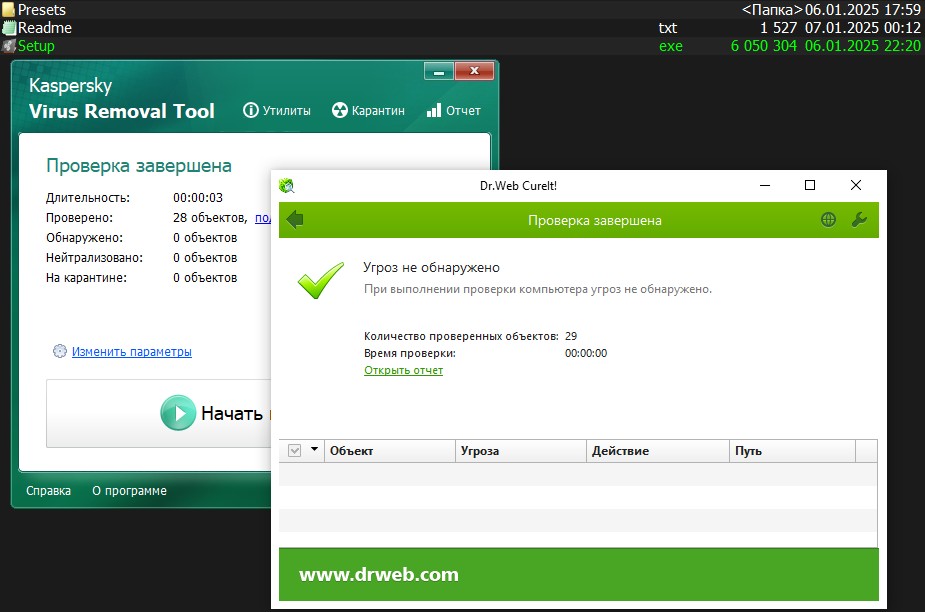Screen dimensions: 925x612
Task: Close the Dr.Web CureIt window
Action: [856, 185]
